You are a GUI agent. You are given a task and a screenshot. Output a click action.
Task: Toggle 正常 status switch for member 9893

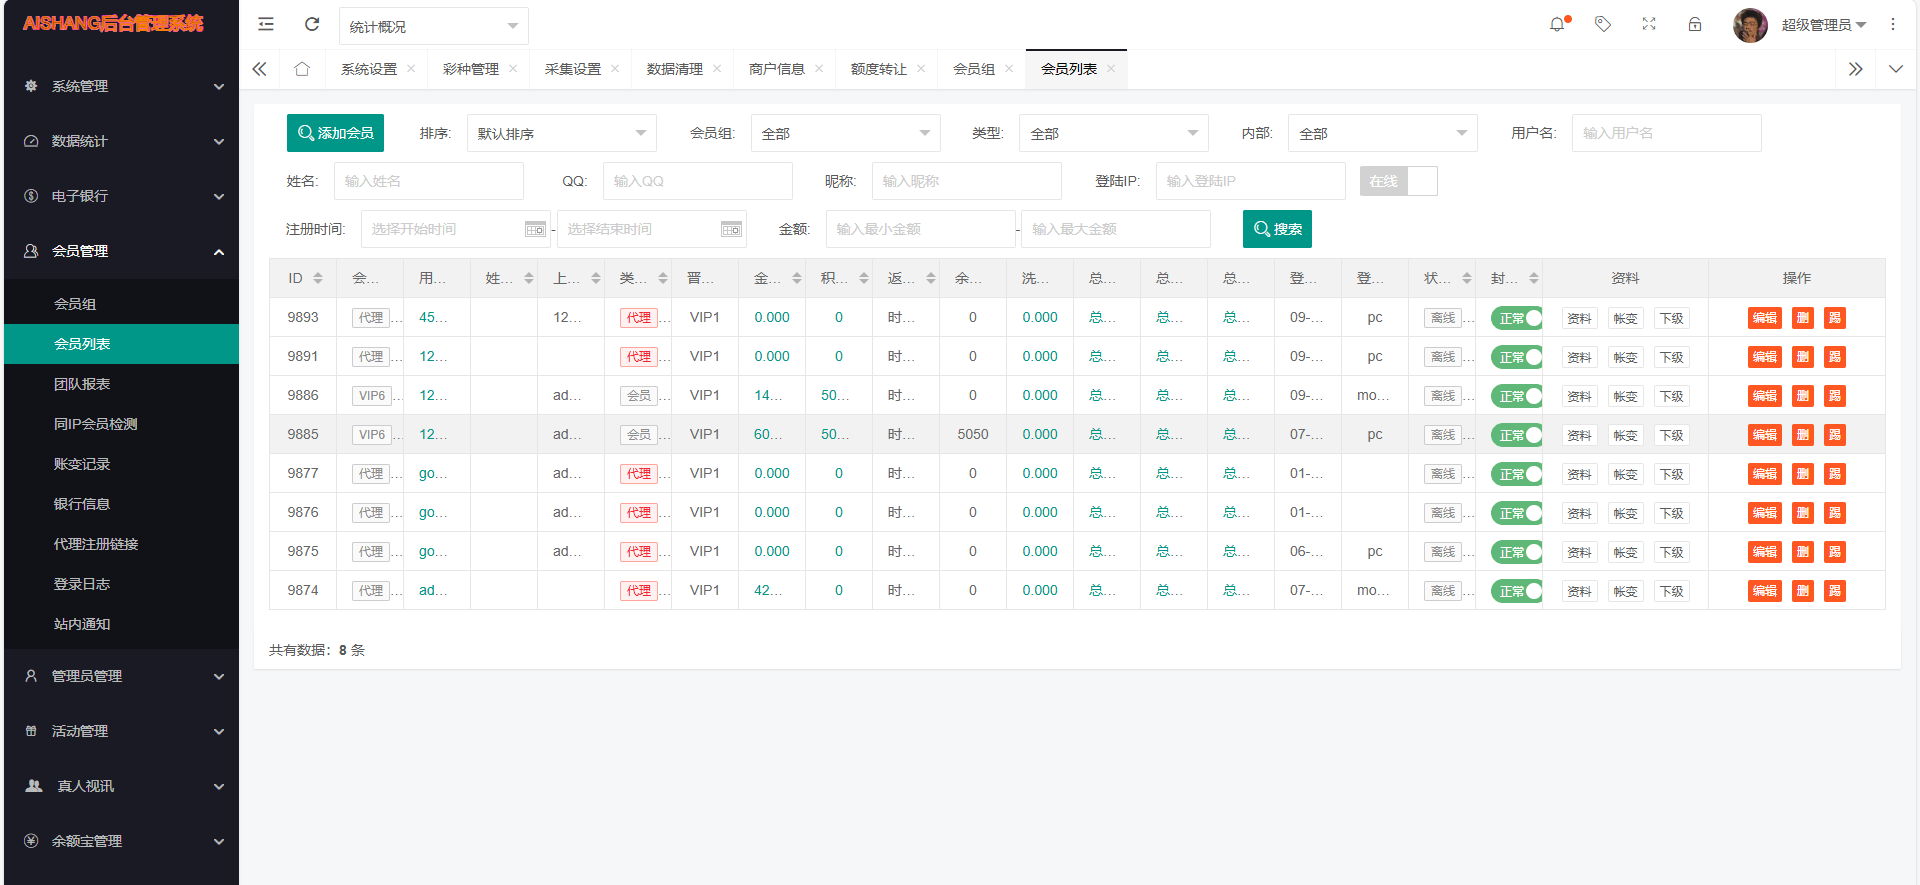point(1516,318)
